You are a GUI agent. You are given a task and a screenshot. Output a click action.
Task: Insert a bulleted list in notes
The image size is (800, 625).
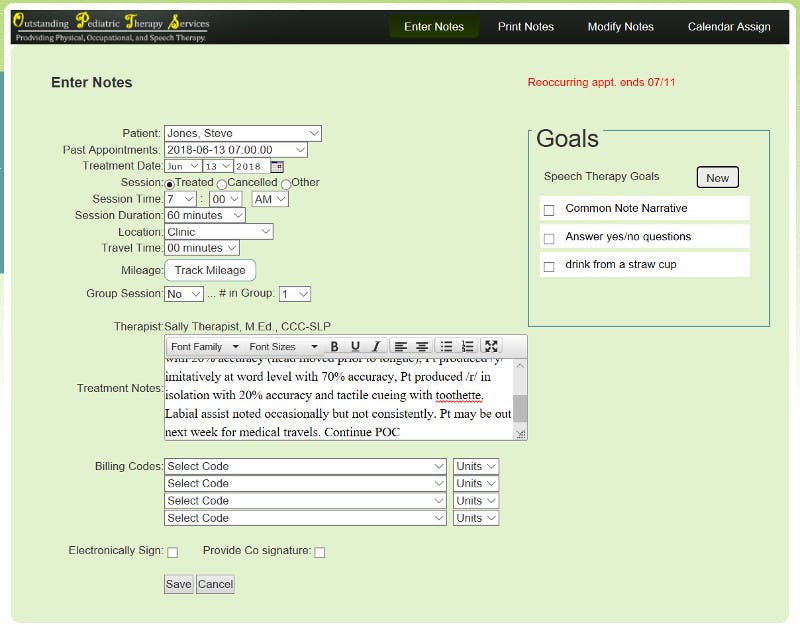tap(446, 346)
